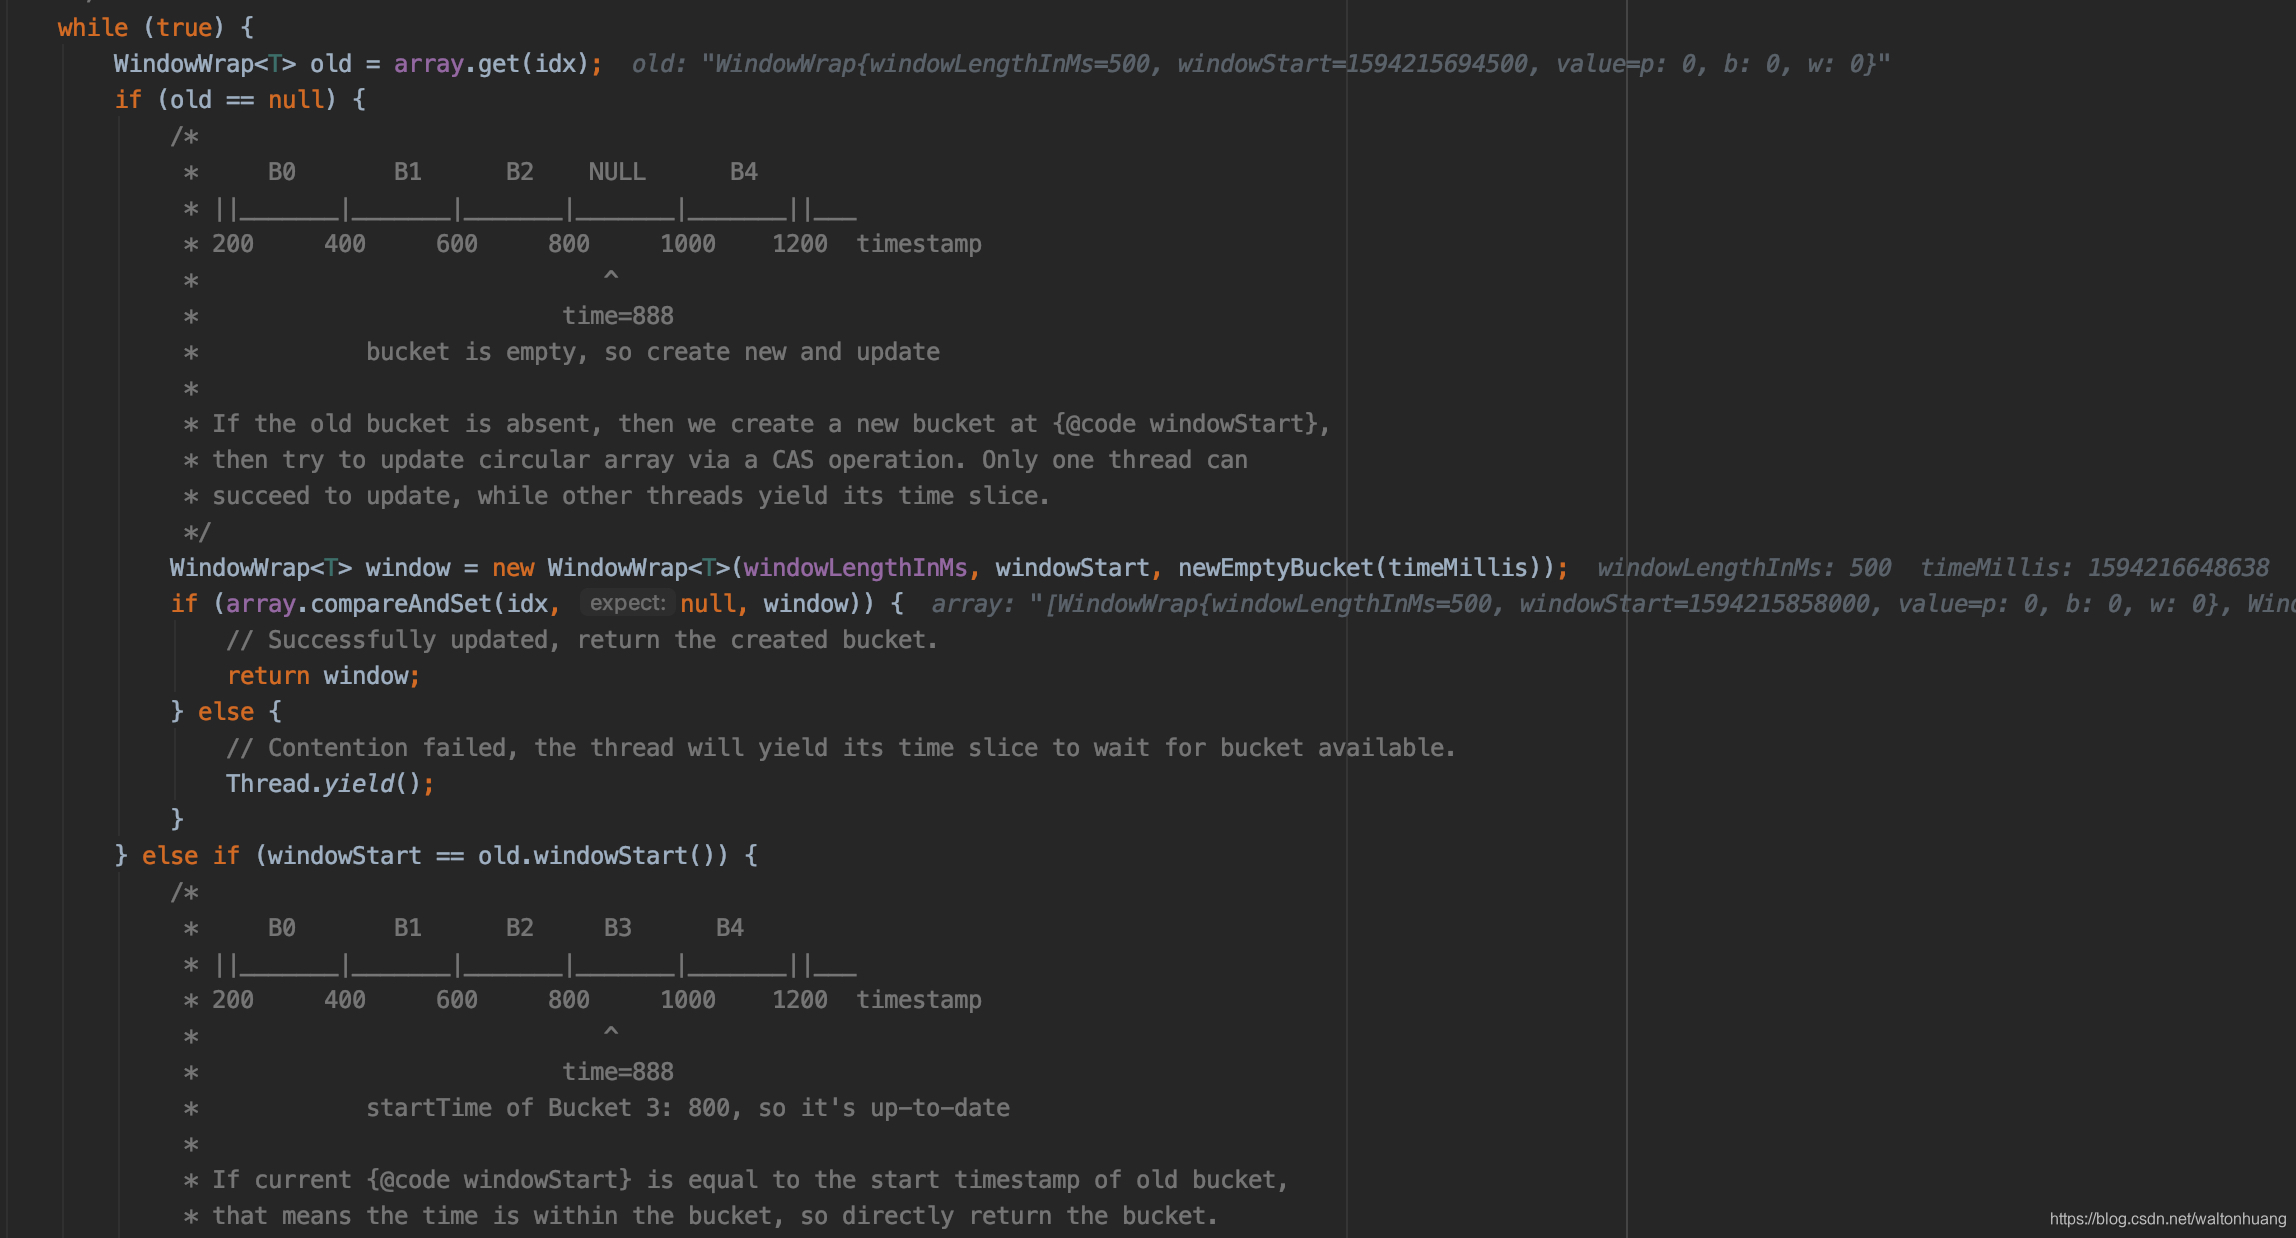Click 'array.get(idx)' in the old assignment
Screen dimensions: 2296x1238
(491, 64)
